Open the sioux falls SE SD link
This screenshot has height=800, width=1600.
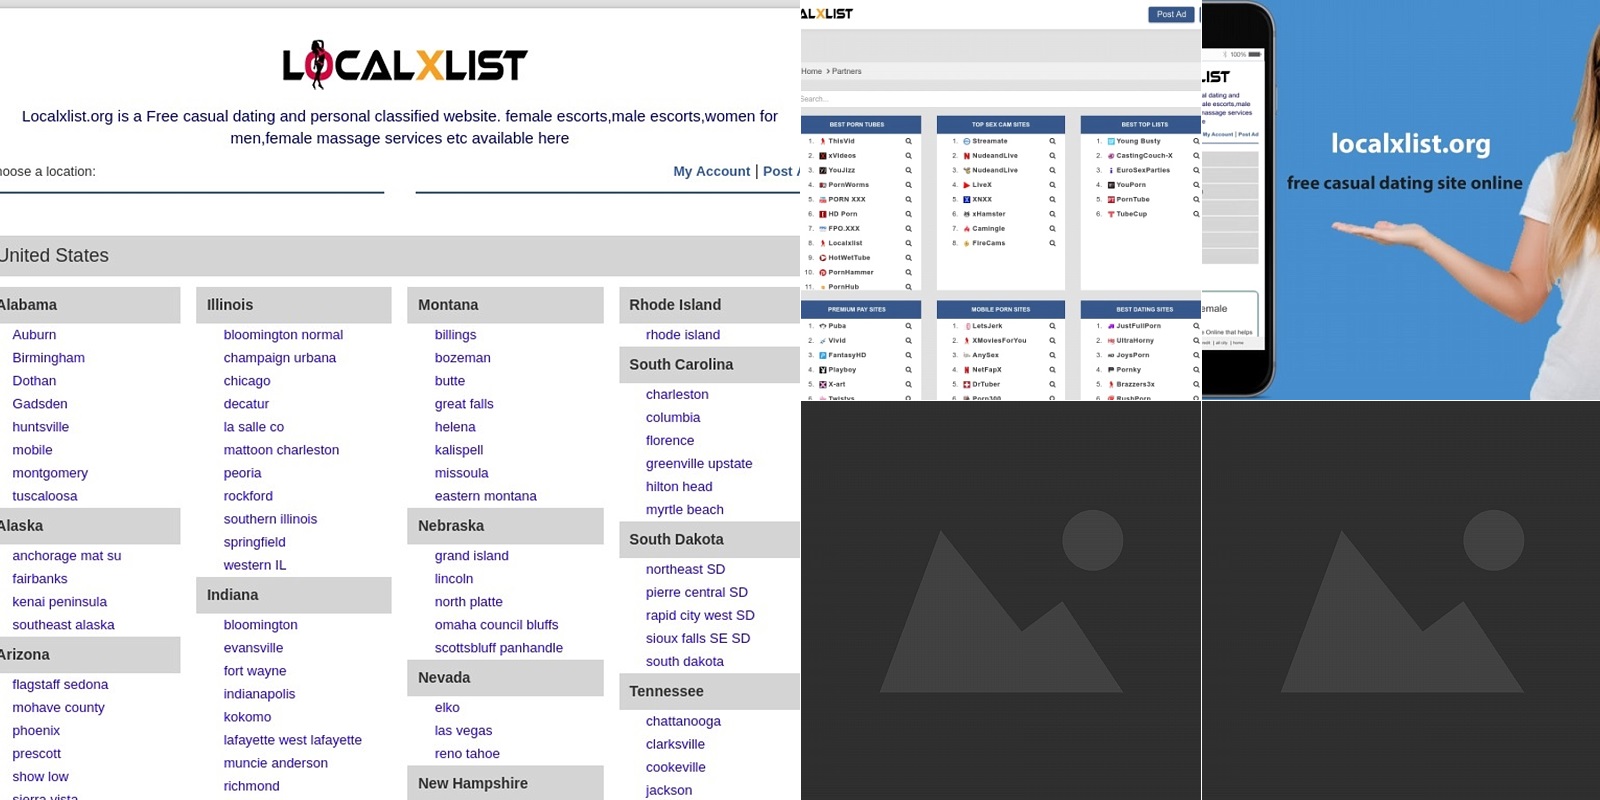697,638
